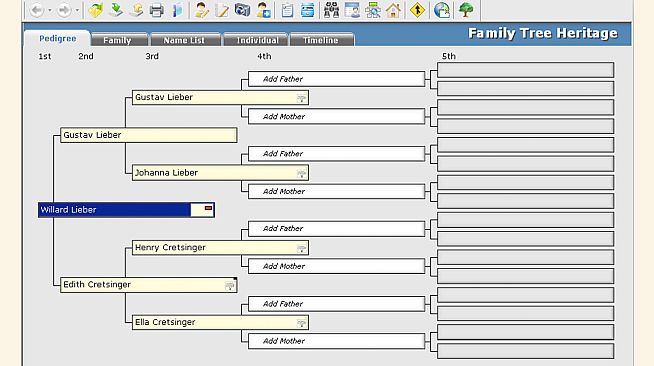Screen dimensions: 654x366
Task: Click the blue card calendar icon
Action: pyautogui.click(x=307, y=10)
